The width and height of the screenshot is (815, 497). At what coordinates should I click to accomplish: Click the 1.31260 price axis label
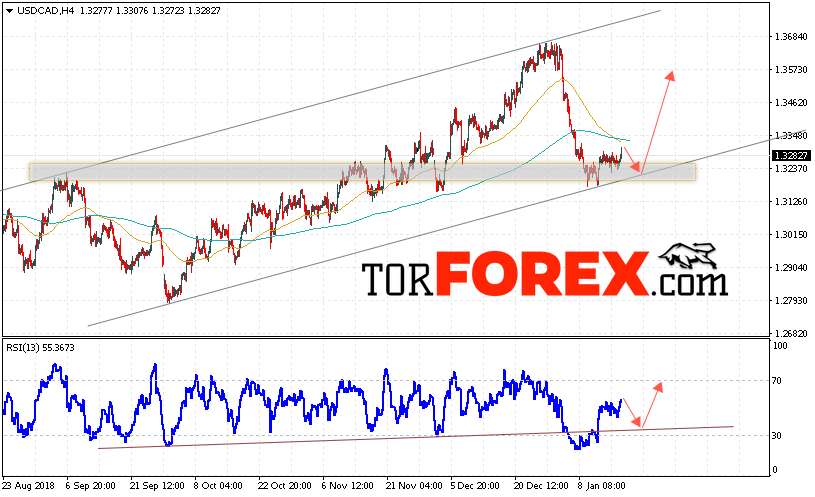[791, 202]
